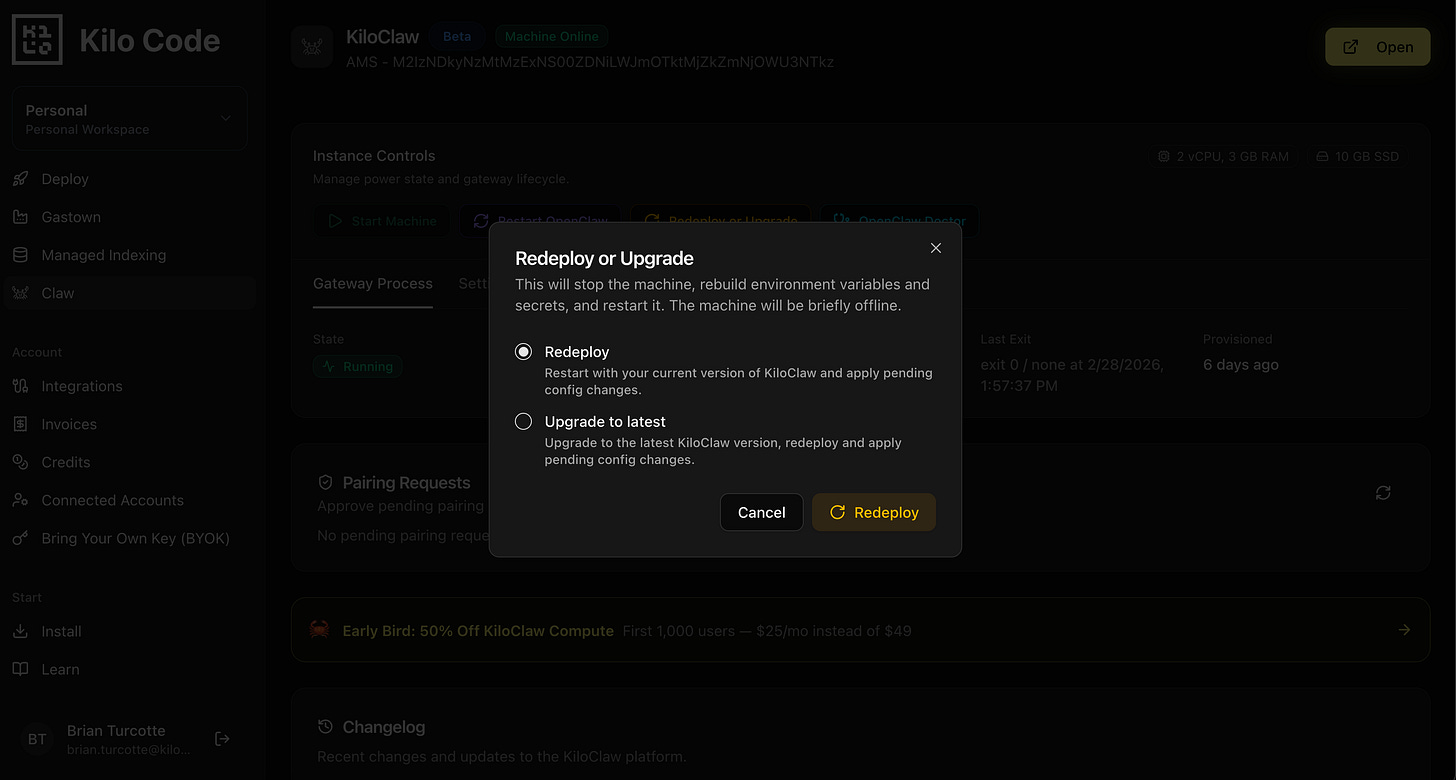The image size is (1456, 780).
Task: Click the Last Exit timestamp text
Action: click(1072, 375)
